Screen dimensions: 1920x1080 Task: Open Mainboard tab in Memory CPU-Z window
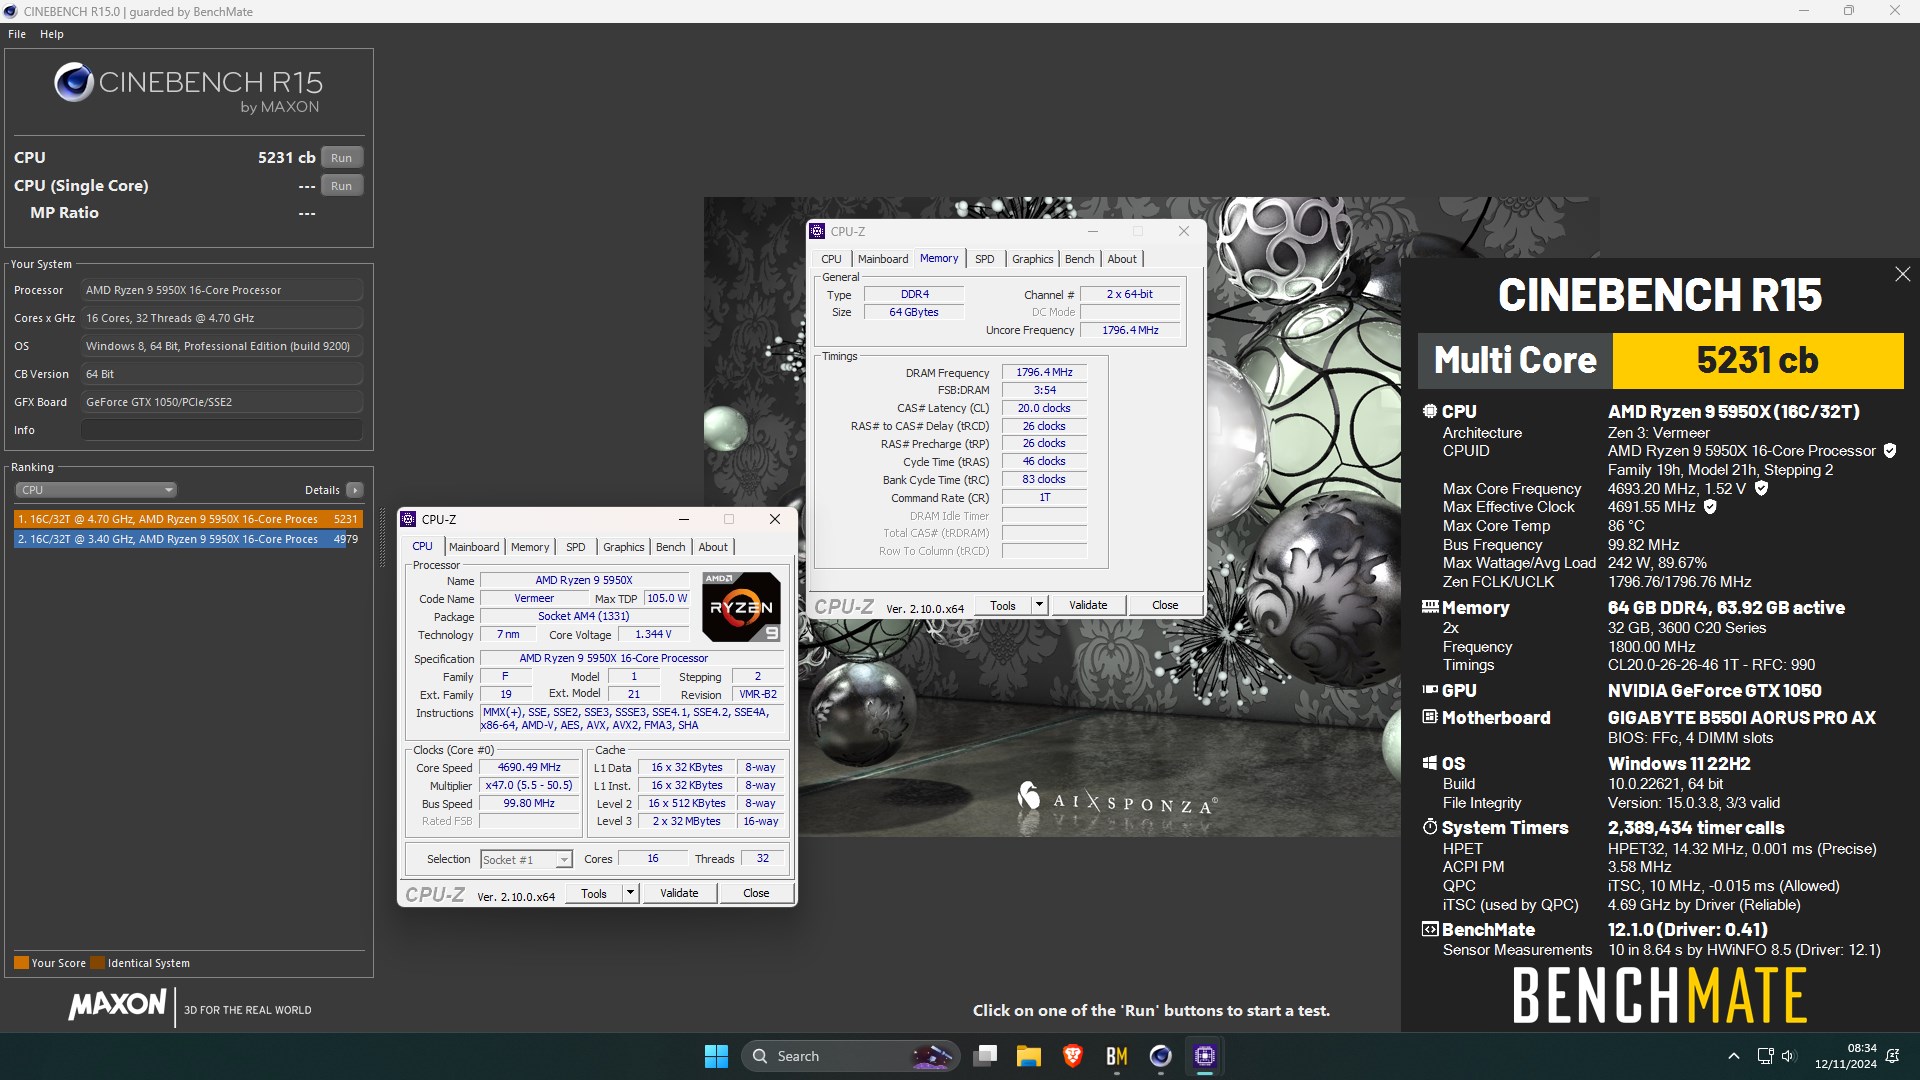tap(883, 259)
